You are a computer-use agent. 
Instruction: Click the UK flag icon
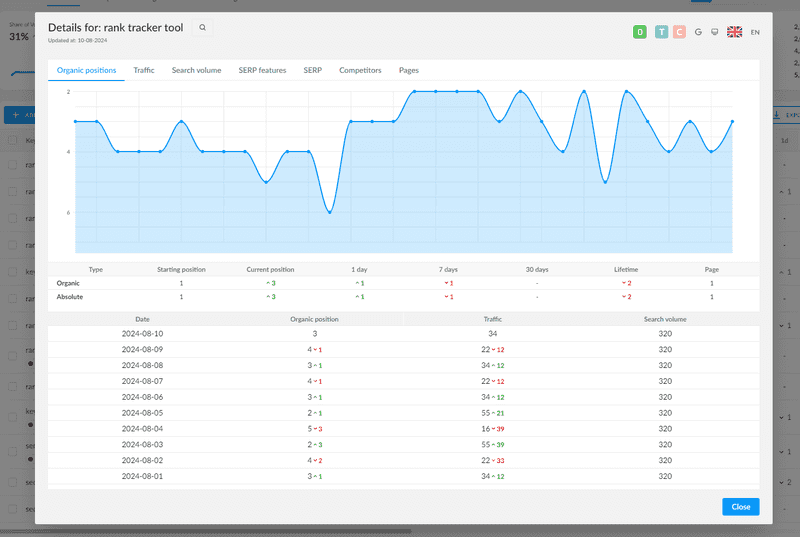(734, 32)
